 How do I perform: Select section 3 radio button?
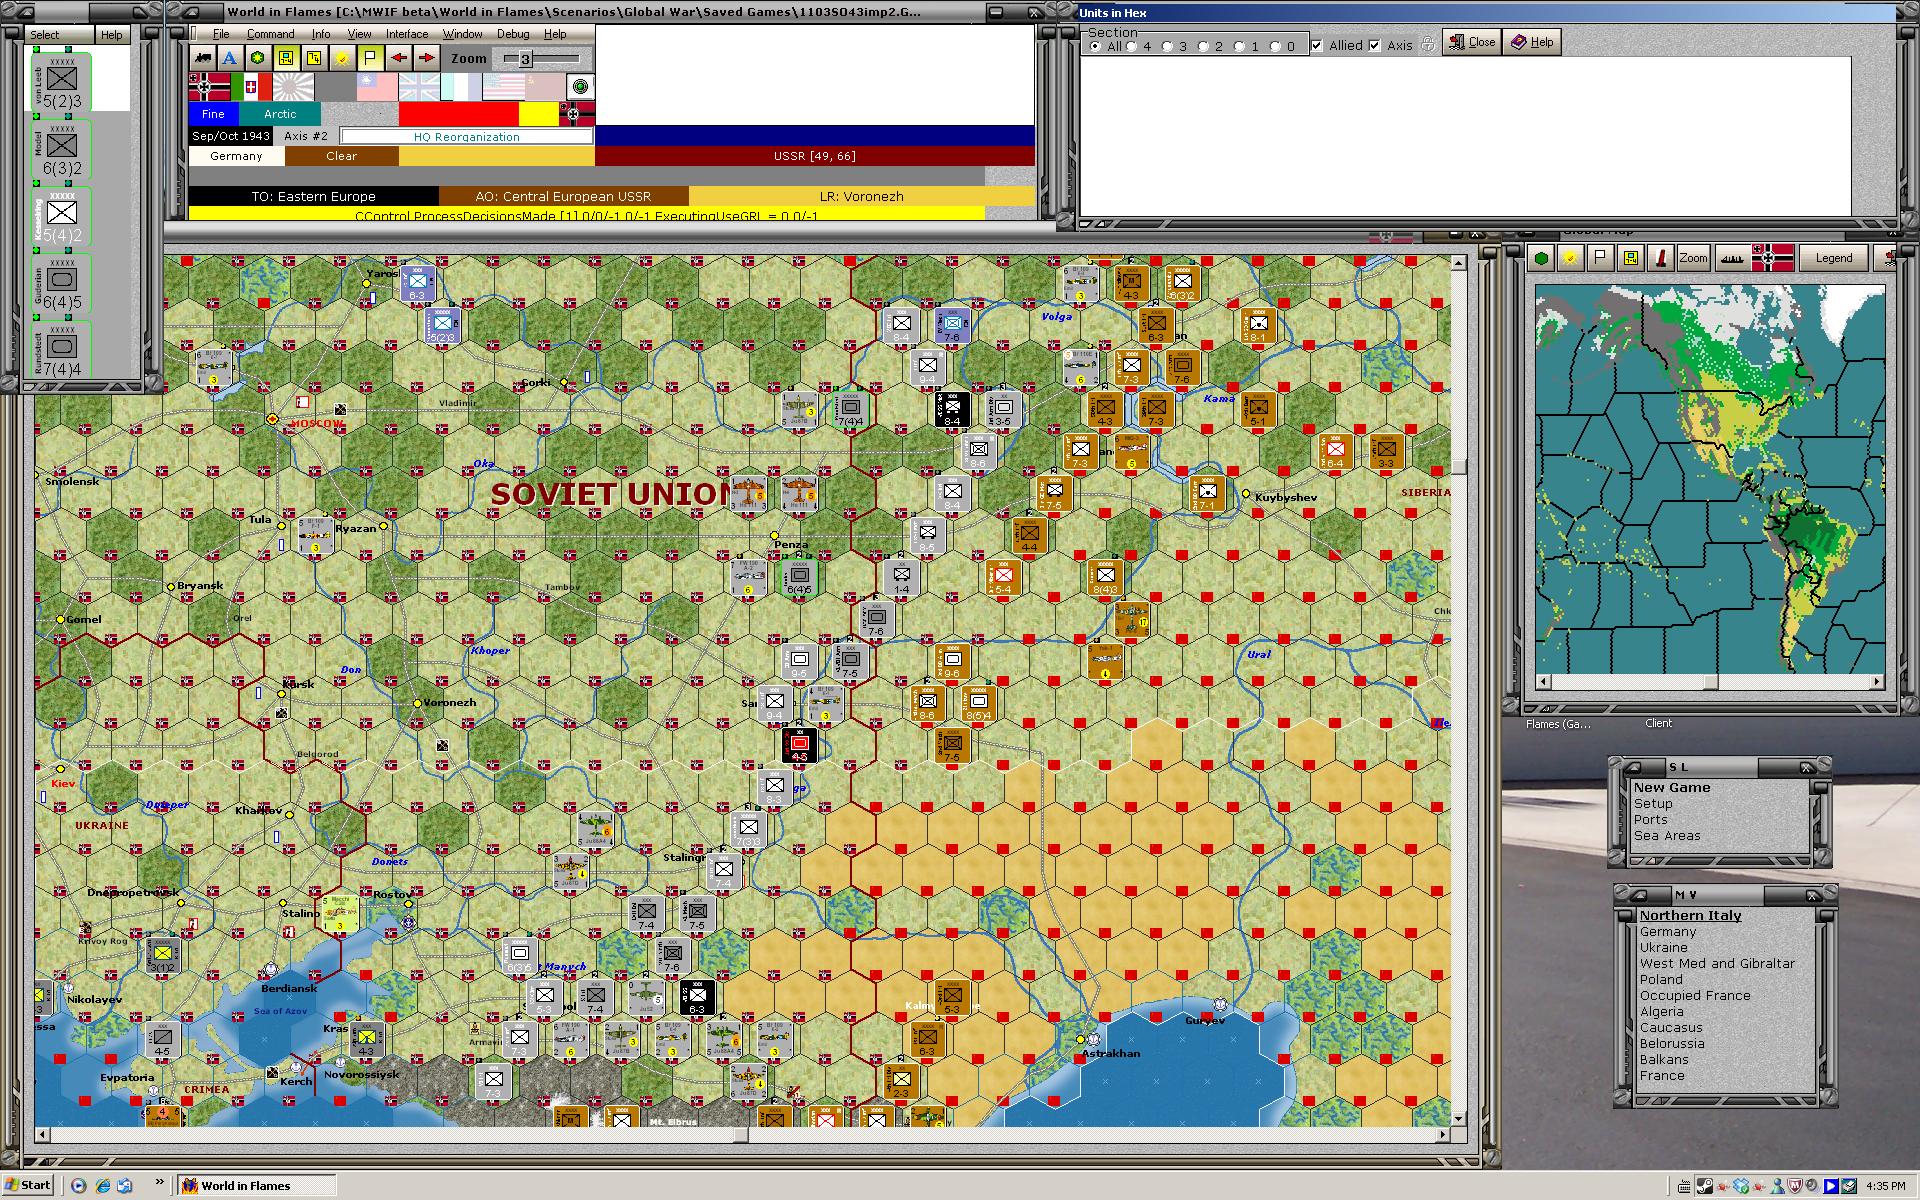pyautogui.click(x=1168, y=46)
